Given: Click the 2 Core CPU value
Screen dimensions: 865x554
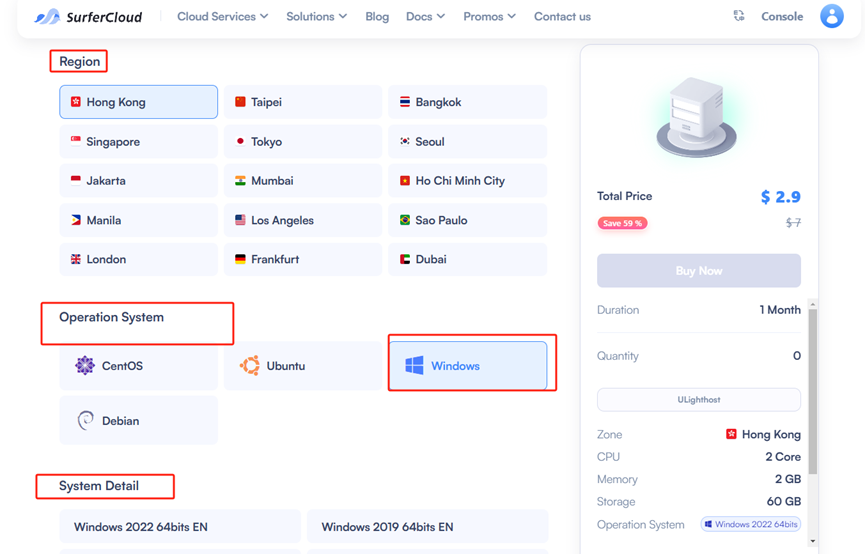Looking at the screenshot, I should click(x=783, y=457).
